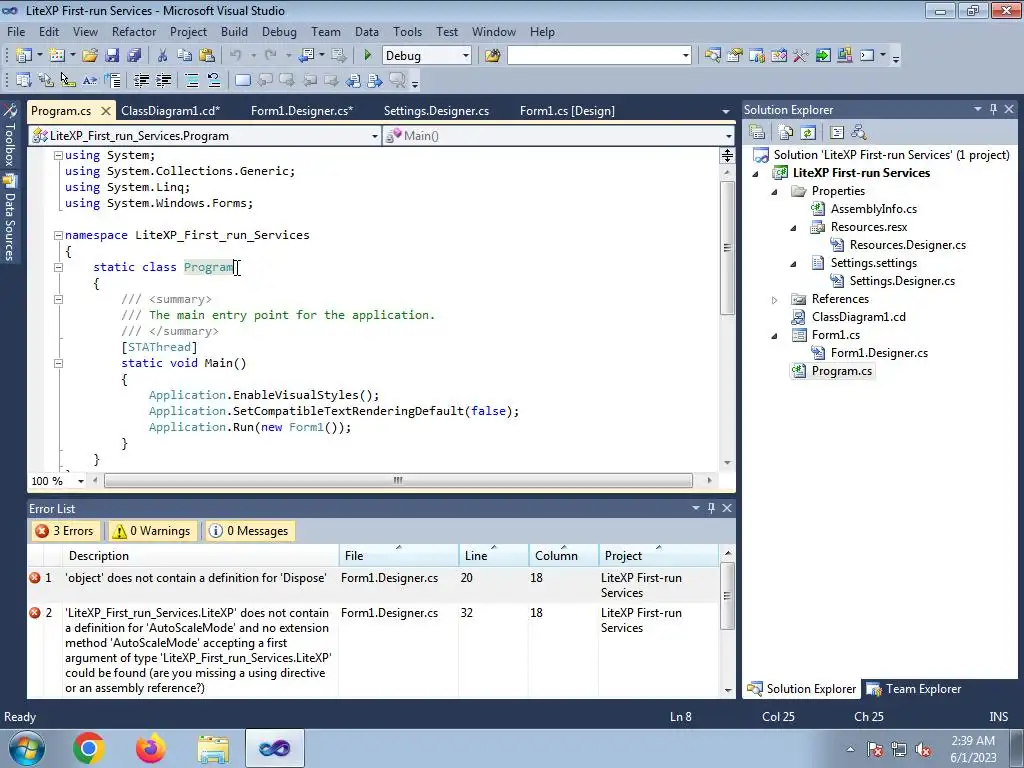Viewport: 1024px width, 768px height.
Task: Expand the References tree node
Action: [775, 300]
